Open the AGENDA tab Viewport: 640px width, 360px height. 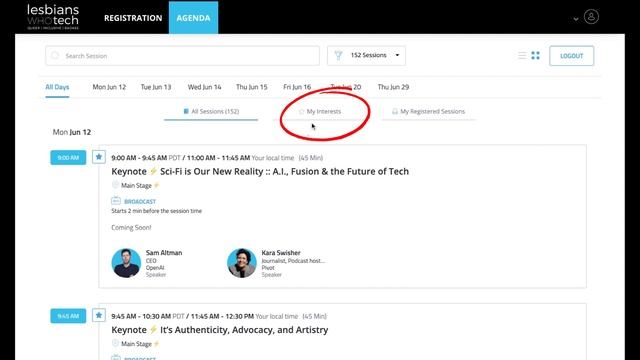click(193, 18)
